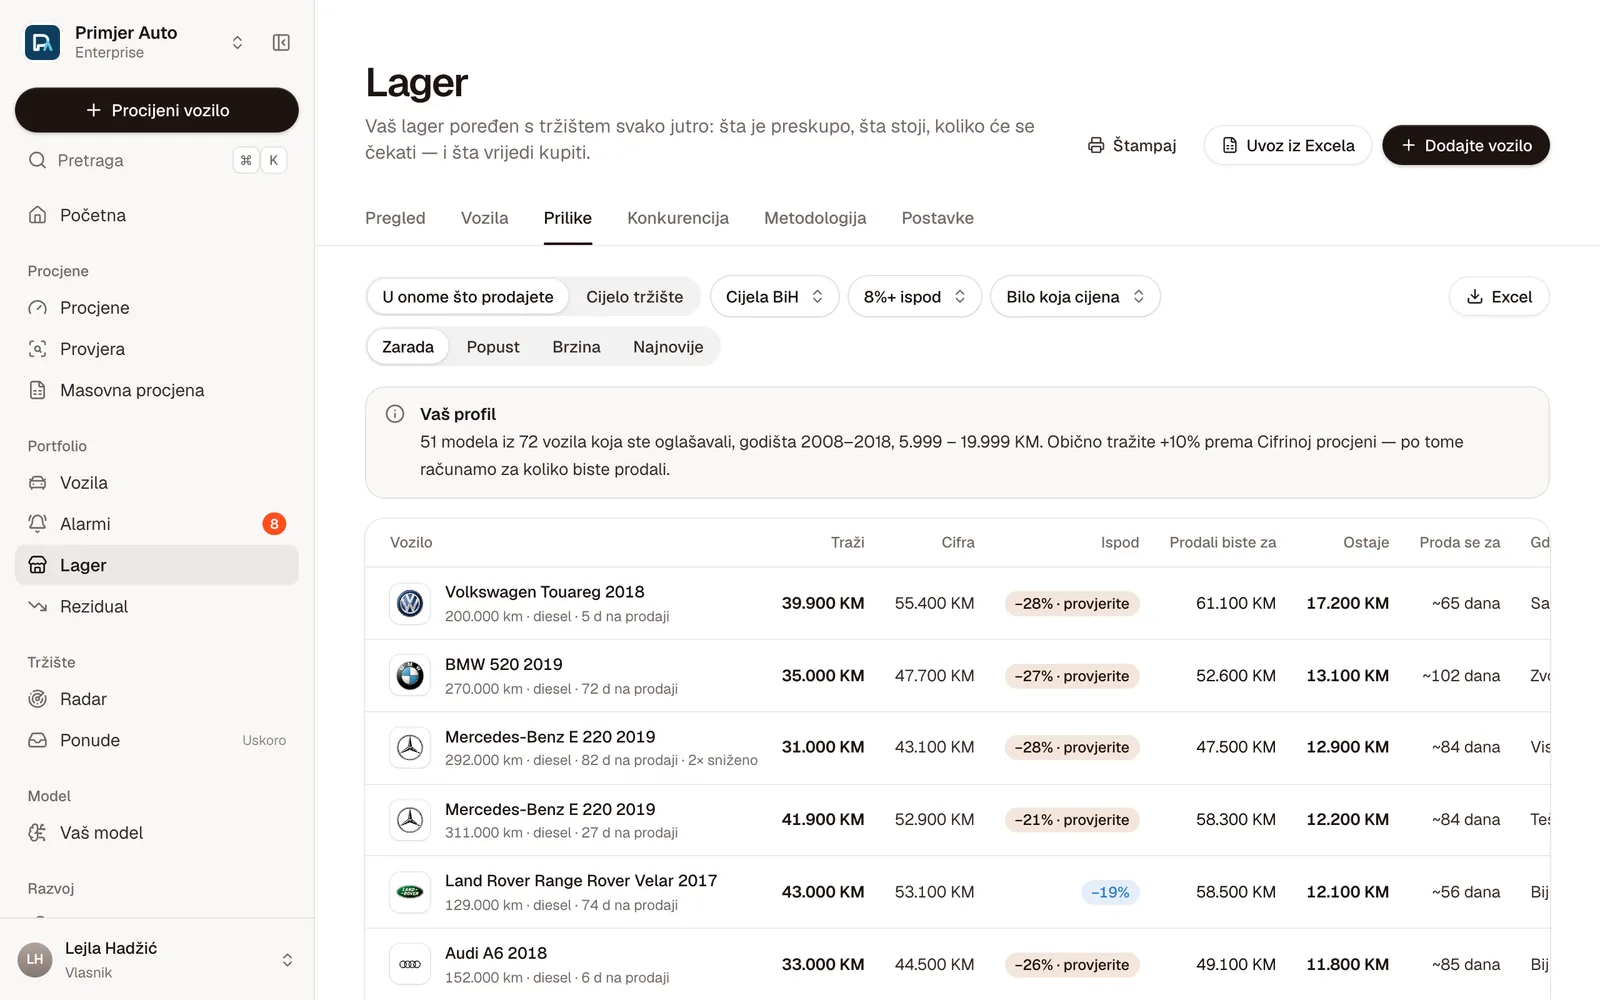Screen dimensions: 1600x1000
Task: Open the Metodologija tab
Action: tap(815, 218)
